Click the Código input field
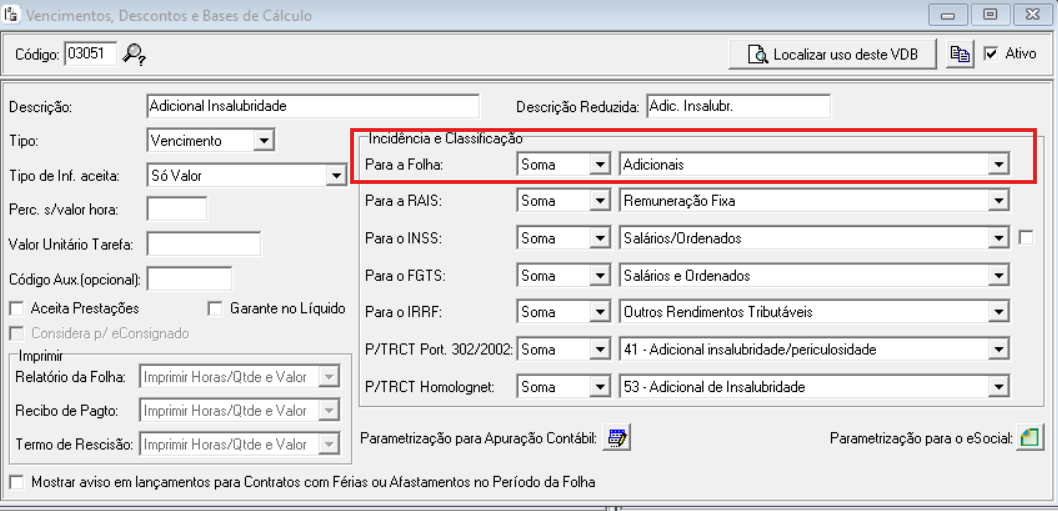1058x511 pixels. click(90, 53)
